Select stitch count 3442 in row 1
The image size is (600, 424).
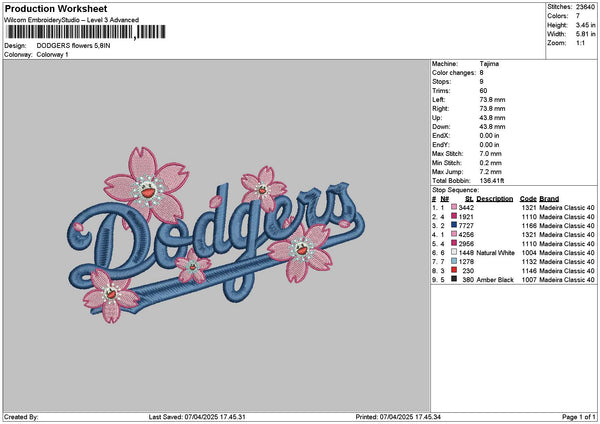[466, 207]
